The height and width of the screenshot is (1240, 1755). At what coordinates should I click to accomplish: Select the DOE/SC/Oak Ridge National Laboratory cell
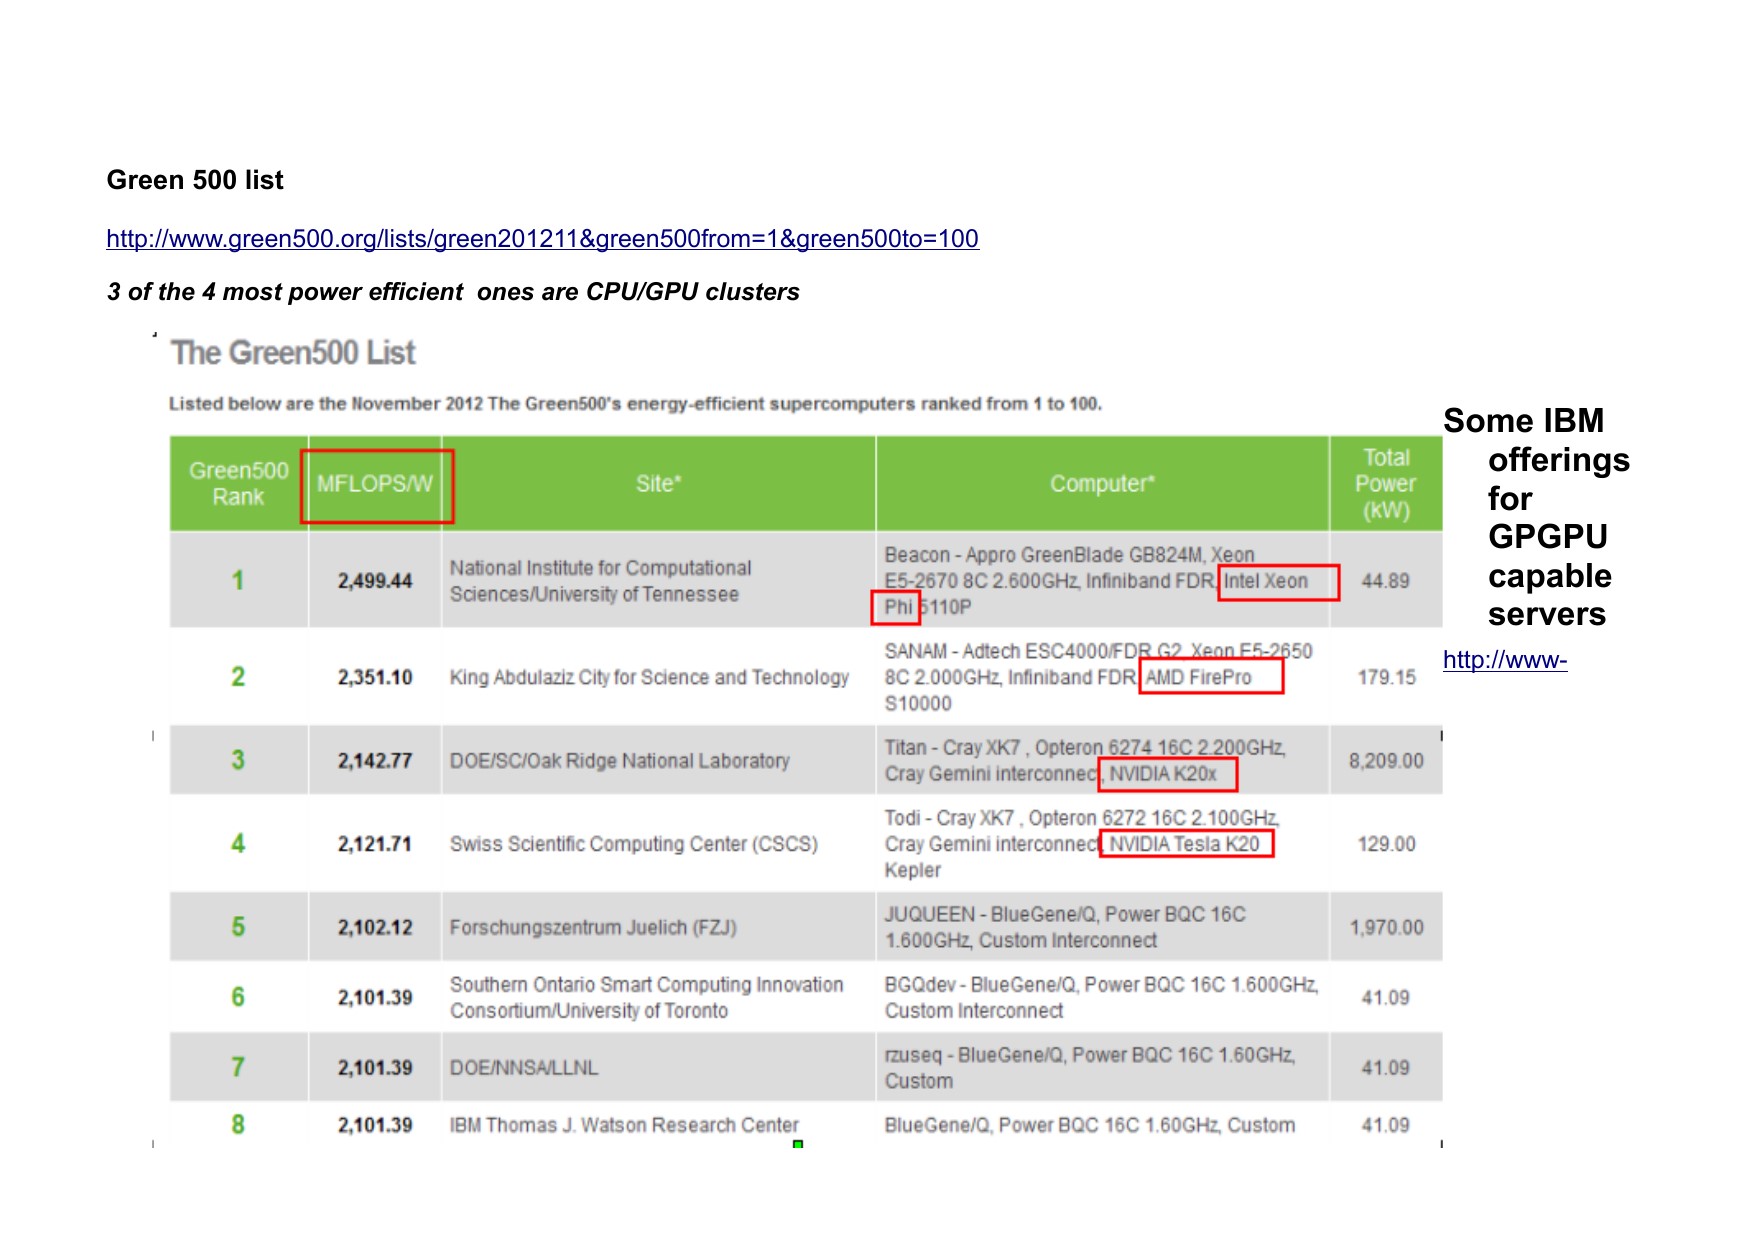click(x=619, y=761)
